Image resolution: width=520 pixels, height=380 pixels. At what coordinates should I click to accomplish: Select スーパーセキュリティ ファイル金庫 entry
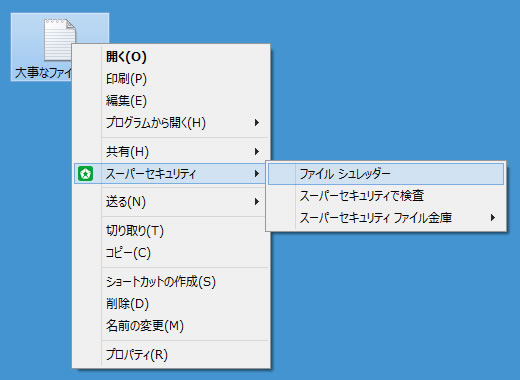point(386,218)
